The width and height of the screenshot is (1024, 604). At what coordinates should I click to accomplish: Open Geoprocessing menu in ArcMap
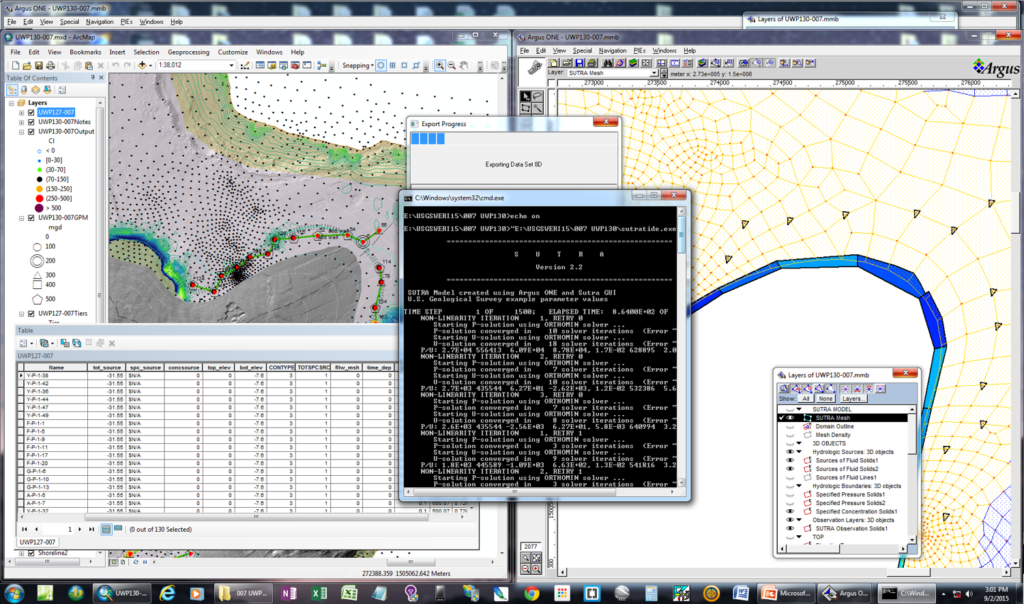point(188,52)
